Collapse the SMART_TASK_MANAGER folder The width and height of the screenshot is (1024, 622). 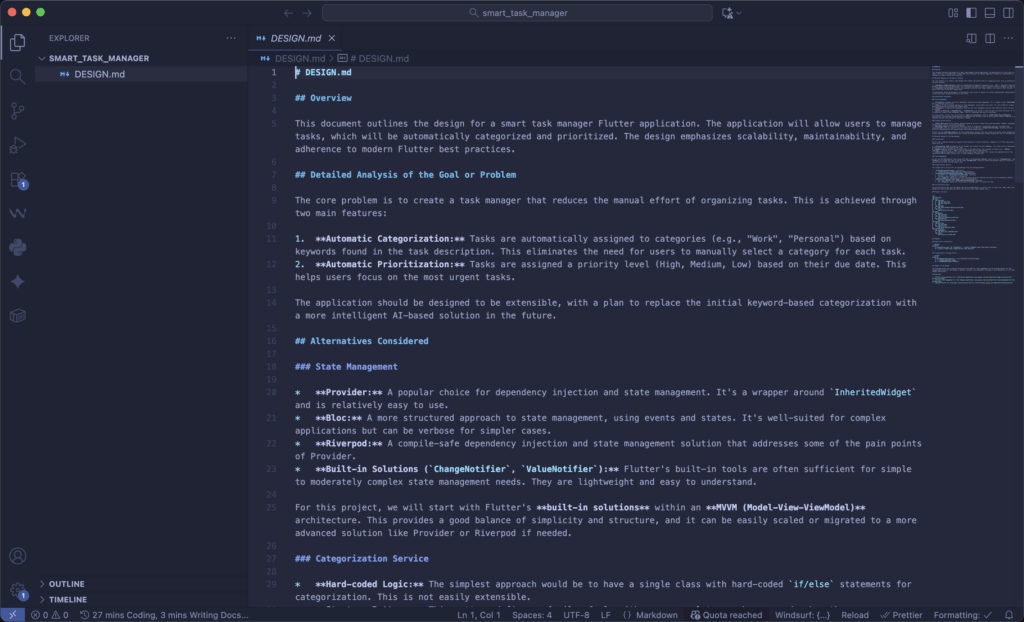click(98, 58)
